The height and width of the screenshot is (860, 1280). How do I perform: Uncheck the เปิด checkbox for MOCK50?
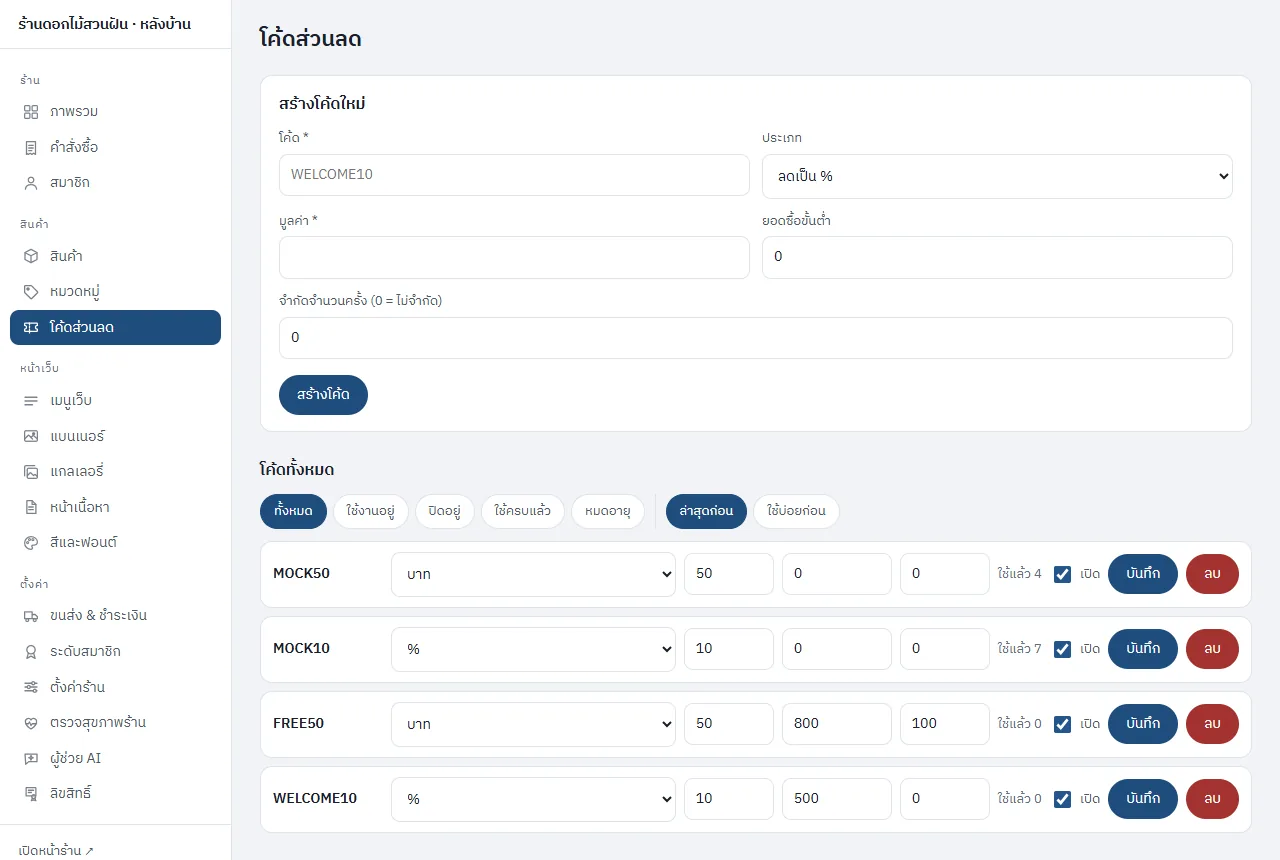(x=1062, y=574)
